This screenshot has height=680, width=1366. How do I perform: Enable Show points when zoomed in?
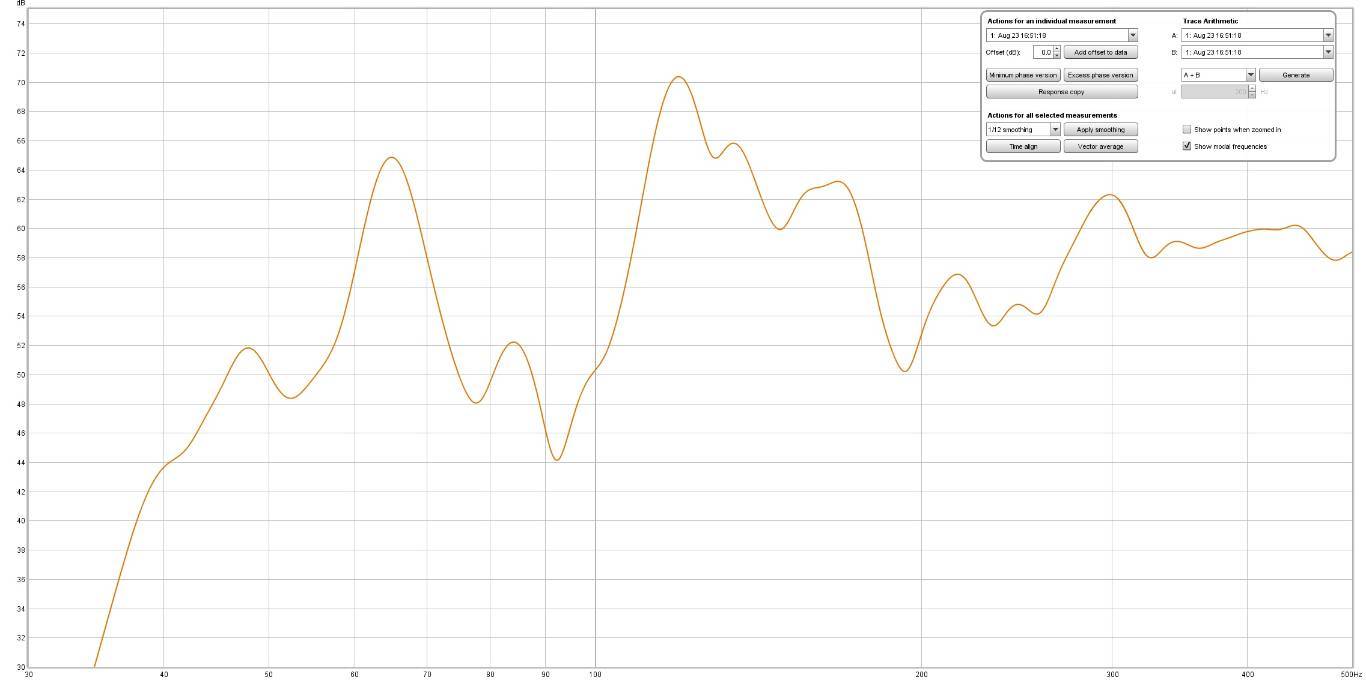(1187, 130)
